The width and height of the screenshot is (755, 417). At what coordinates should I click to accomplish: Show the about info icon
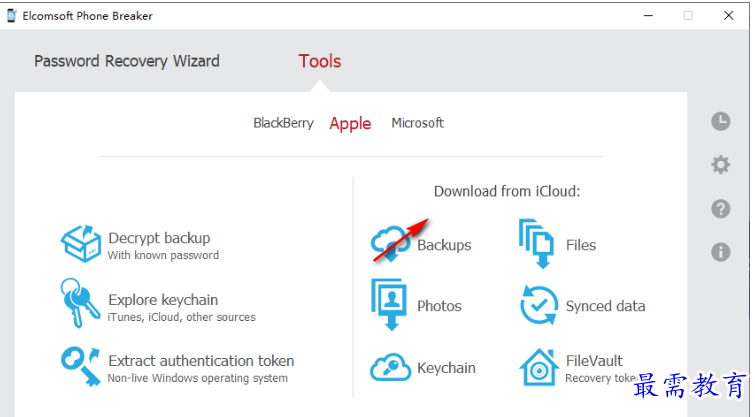[x=721, y=252]
